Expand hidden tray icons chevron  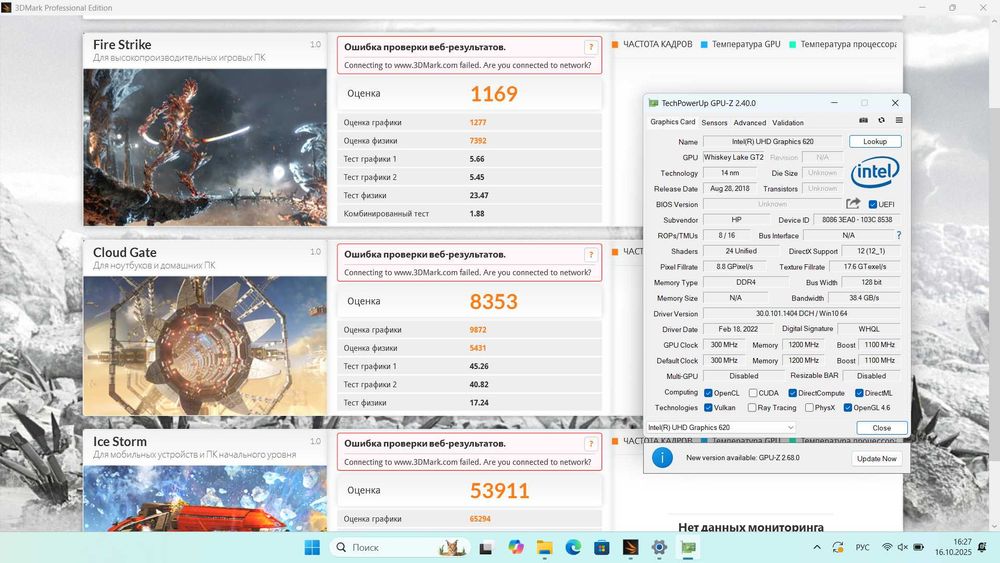(817, 547)
